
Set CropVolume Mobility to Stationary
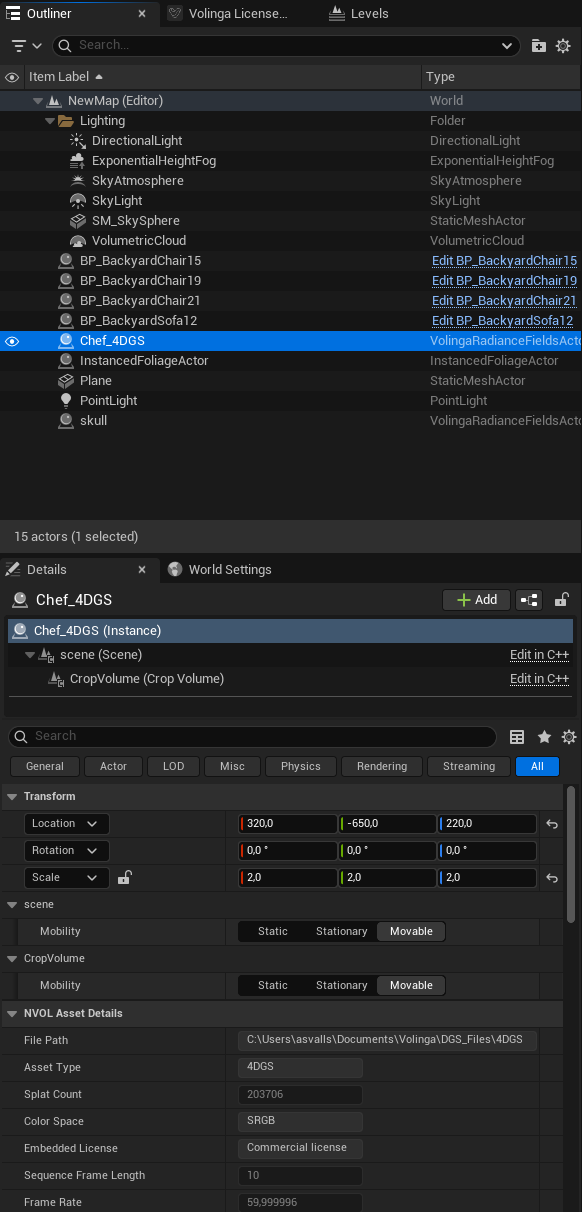[341, 986]
